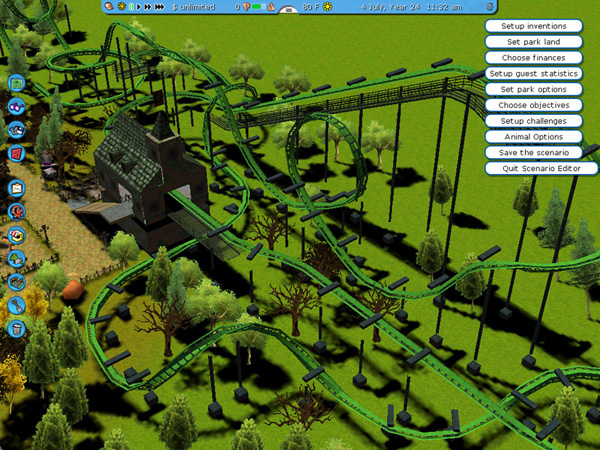This screenshot has width=600, height=450.
Task: Click the orange pumpkin scenery
Action: pyautogui.click(x=73, y=290)
